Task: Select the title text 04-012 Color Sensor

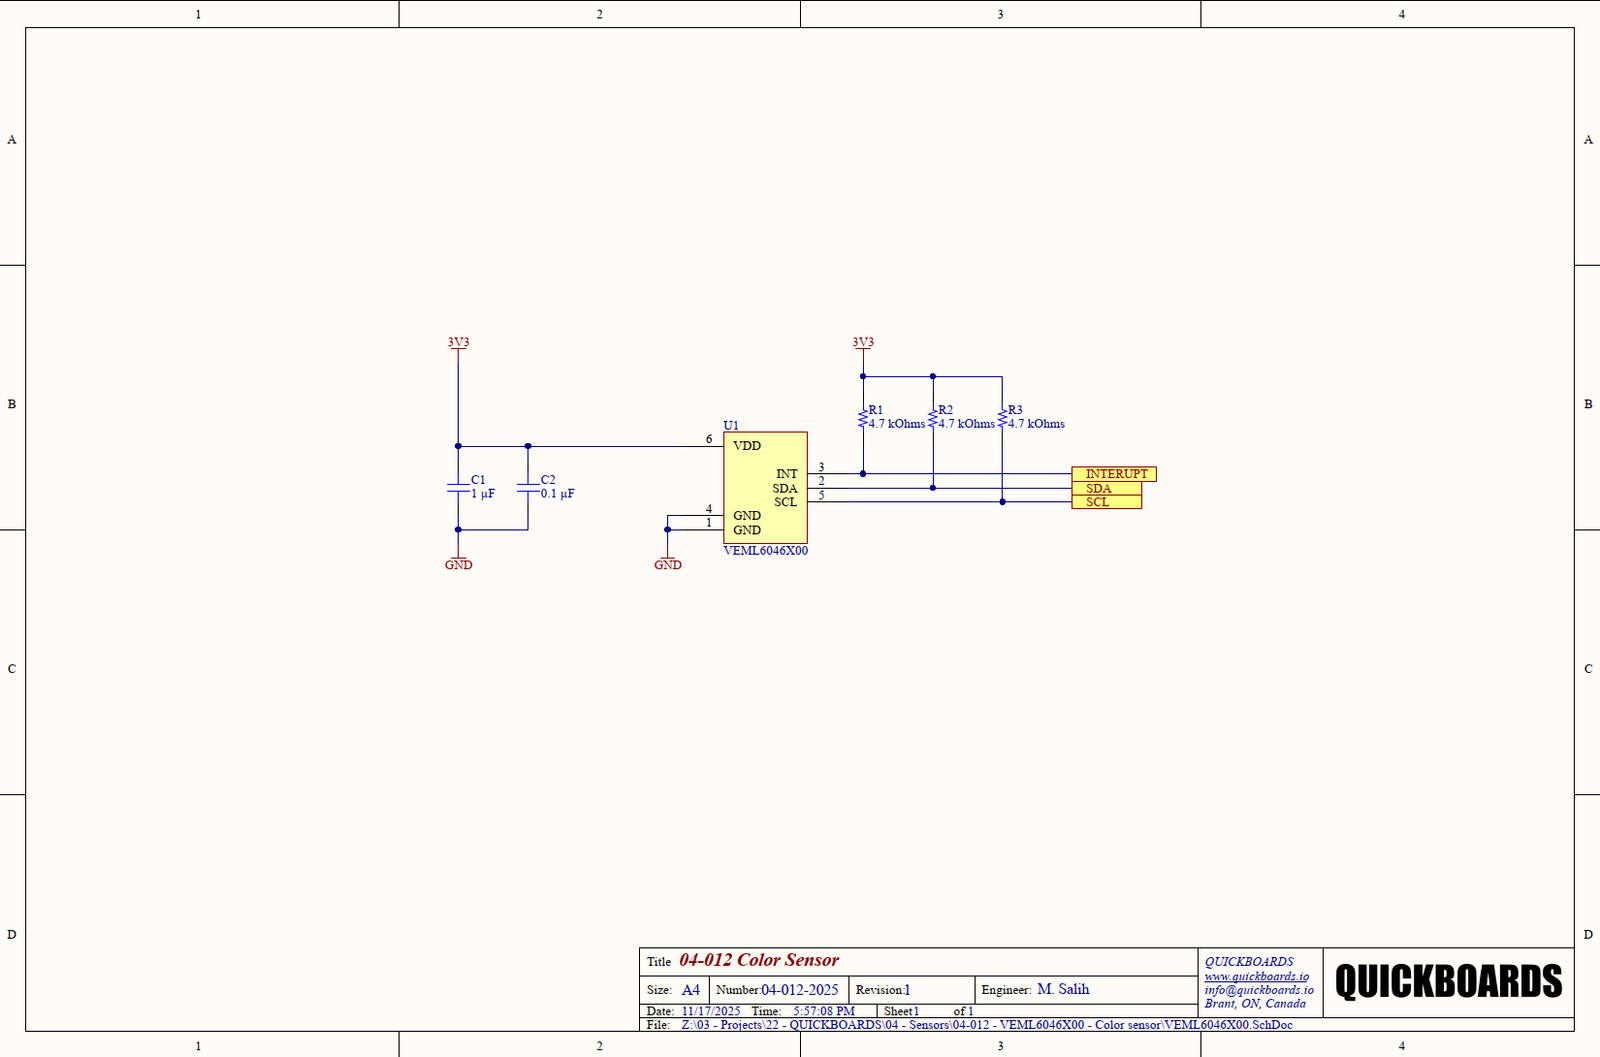Action: [x=759, y=960]
